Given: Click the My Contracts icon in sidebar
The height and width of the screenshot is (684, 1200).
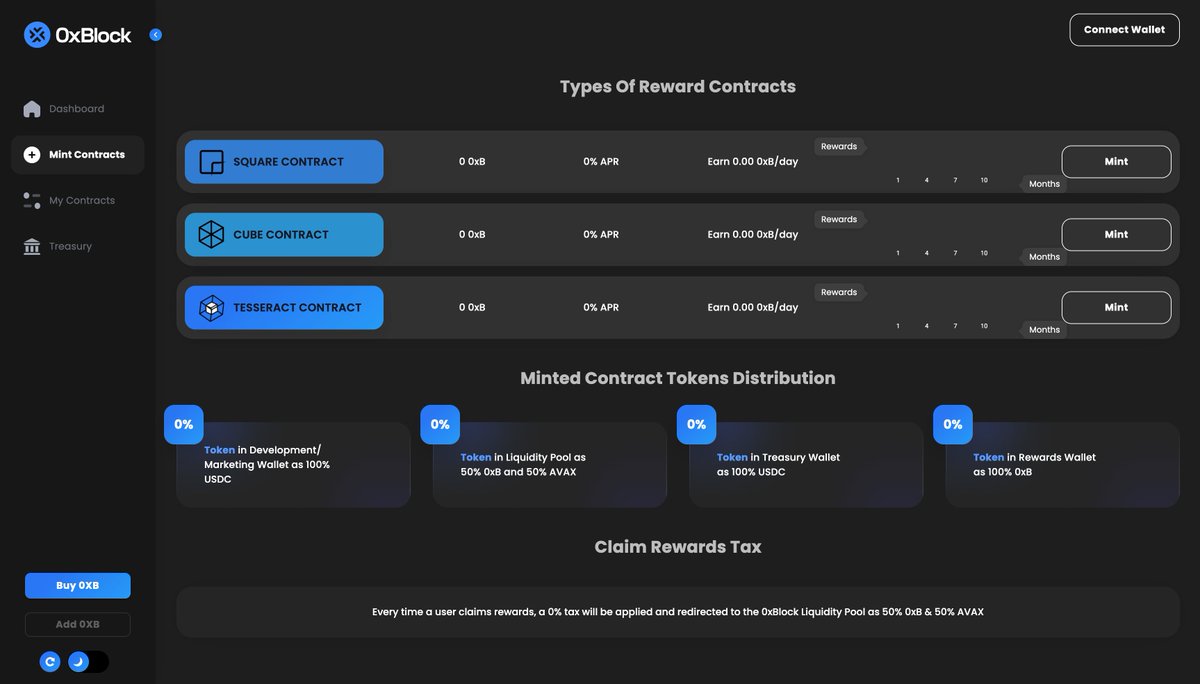Looking at the screenshot, I should (x=31, y=200).
